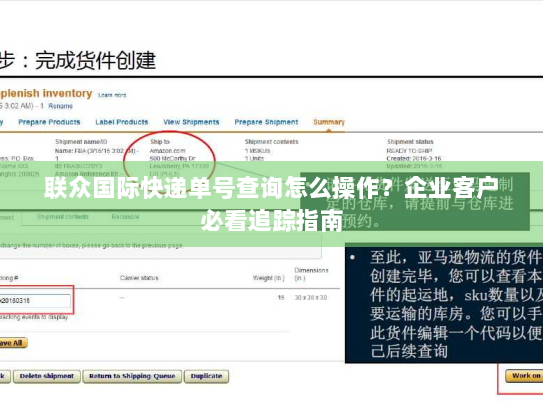
Task: Click the Learn more link
Action: pos(112,95)
